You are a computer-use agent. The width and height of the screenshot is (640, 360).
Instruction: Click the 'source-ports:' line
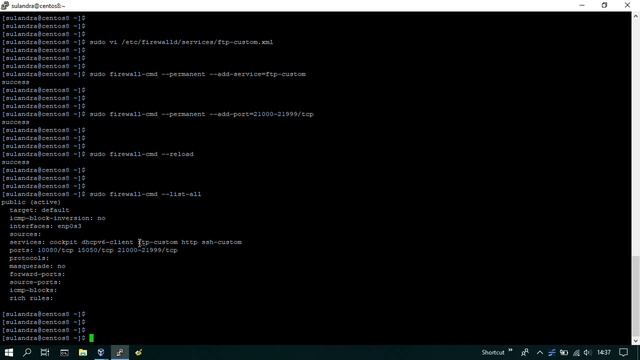click(x=35, y=282)
